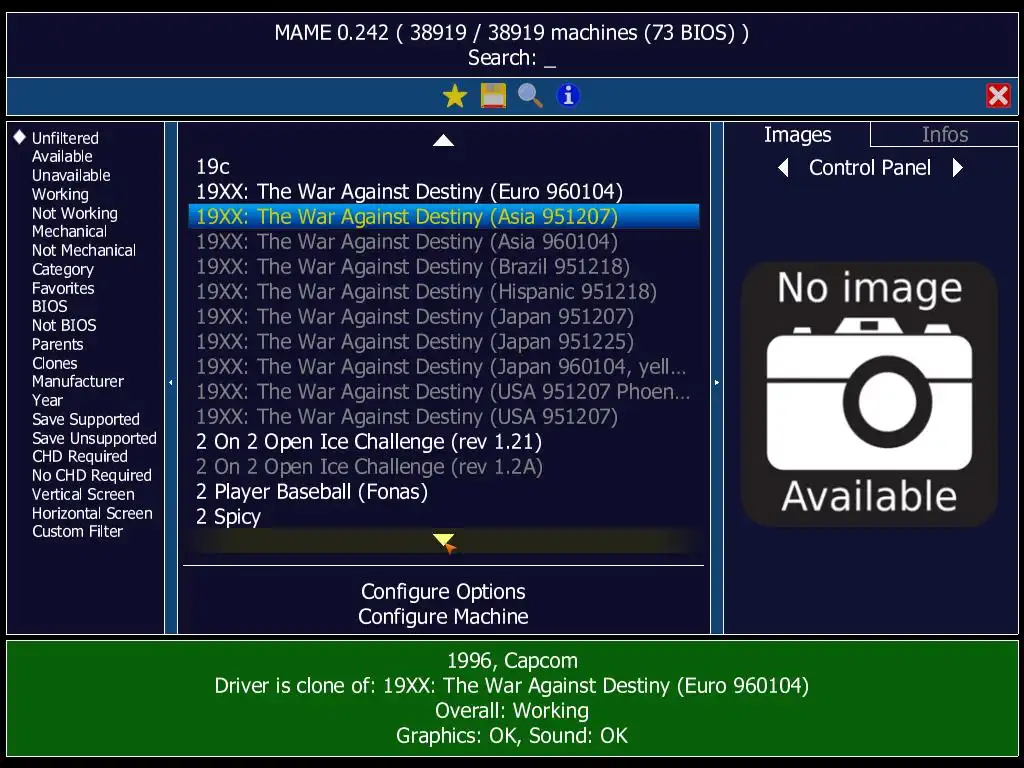Image resolution: width=1024 pixels, height=768 pixels.
Task: Select the Parents filter
Action: tap(57, 344)
